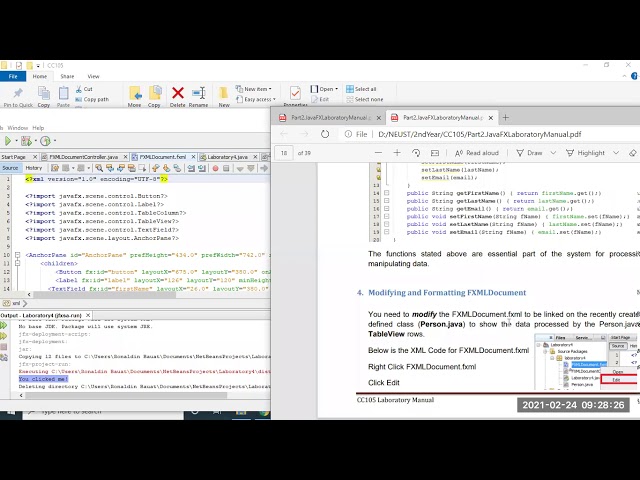Viewport: 640px width, 480px height.
Task: Switch to the View ribbon tab
Action: (x=93, y=76)
